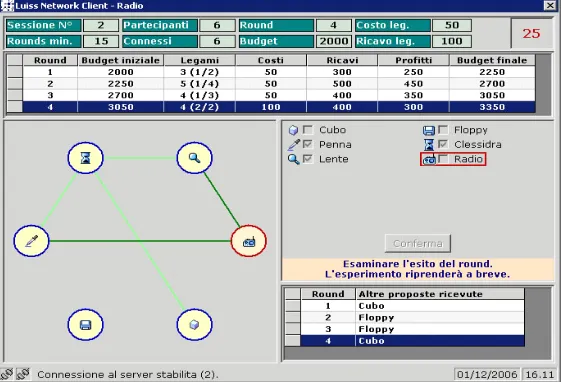Click the Clessidra hourglass icon in the list
The width and height of the screenshot is (562, 382).
click(428, 145)
